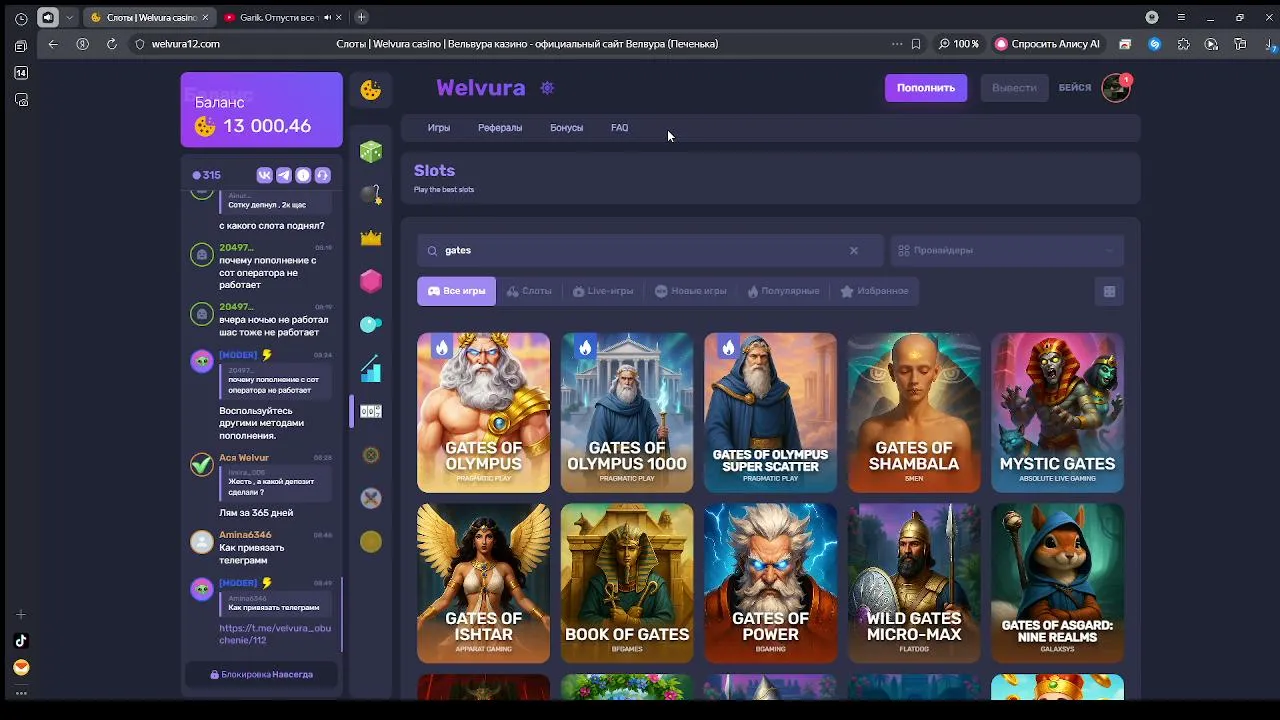
Task: Launch the Gates of Ishtar game
Action: click(483, 583)
